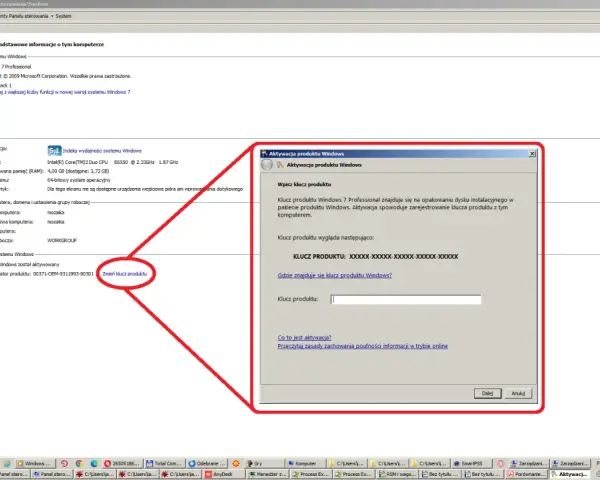Expand the breadcrumb arrow before 'System'
The image size is (600, 480).
point(52,16)
